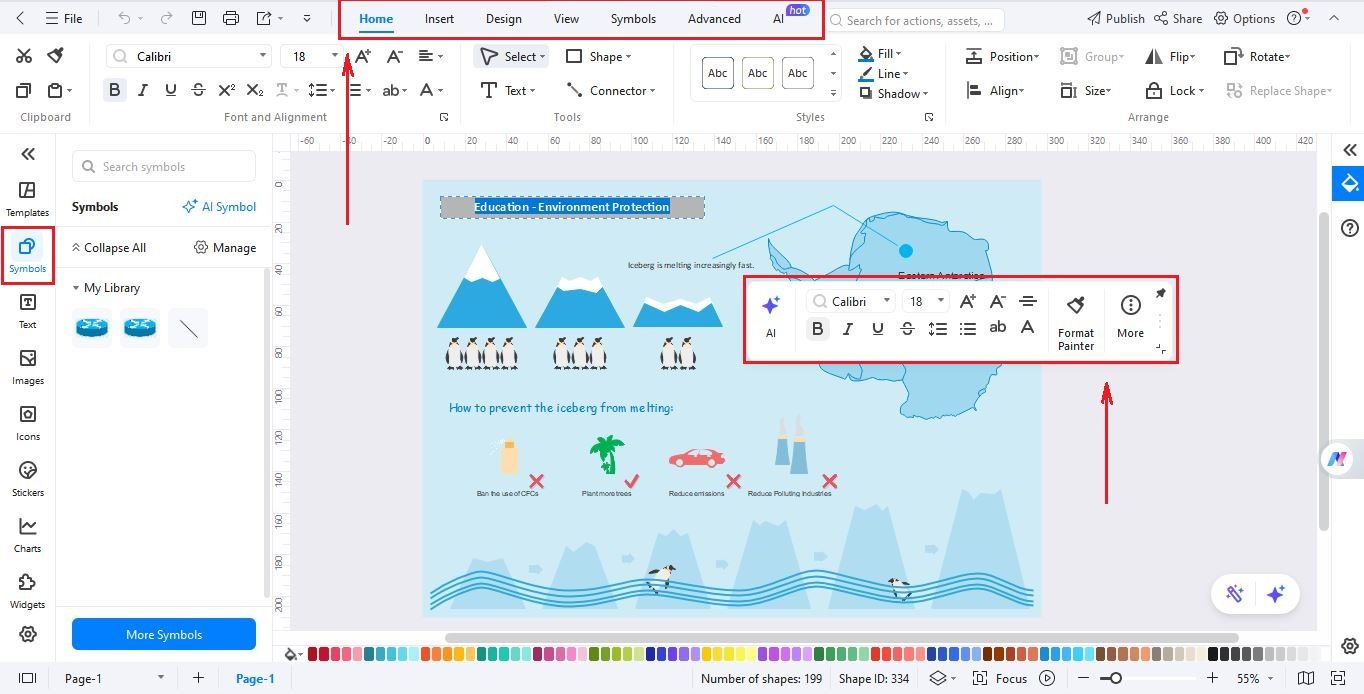Click the AI Symbol link
Viewport: 1364px width, 694px height.
pos(219,206)
